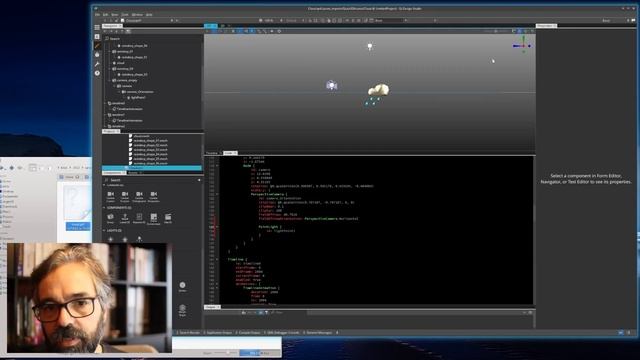Viewport: 640px width, 360px height.
Task: Select the first TimelineAnimation node in Navigator
Action: click(130, 109)
